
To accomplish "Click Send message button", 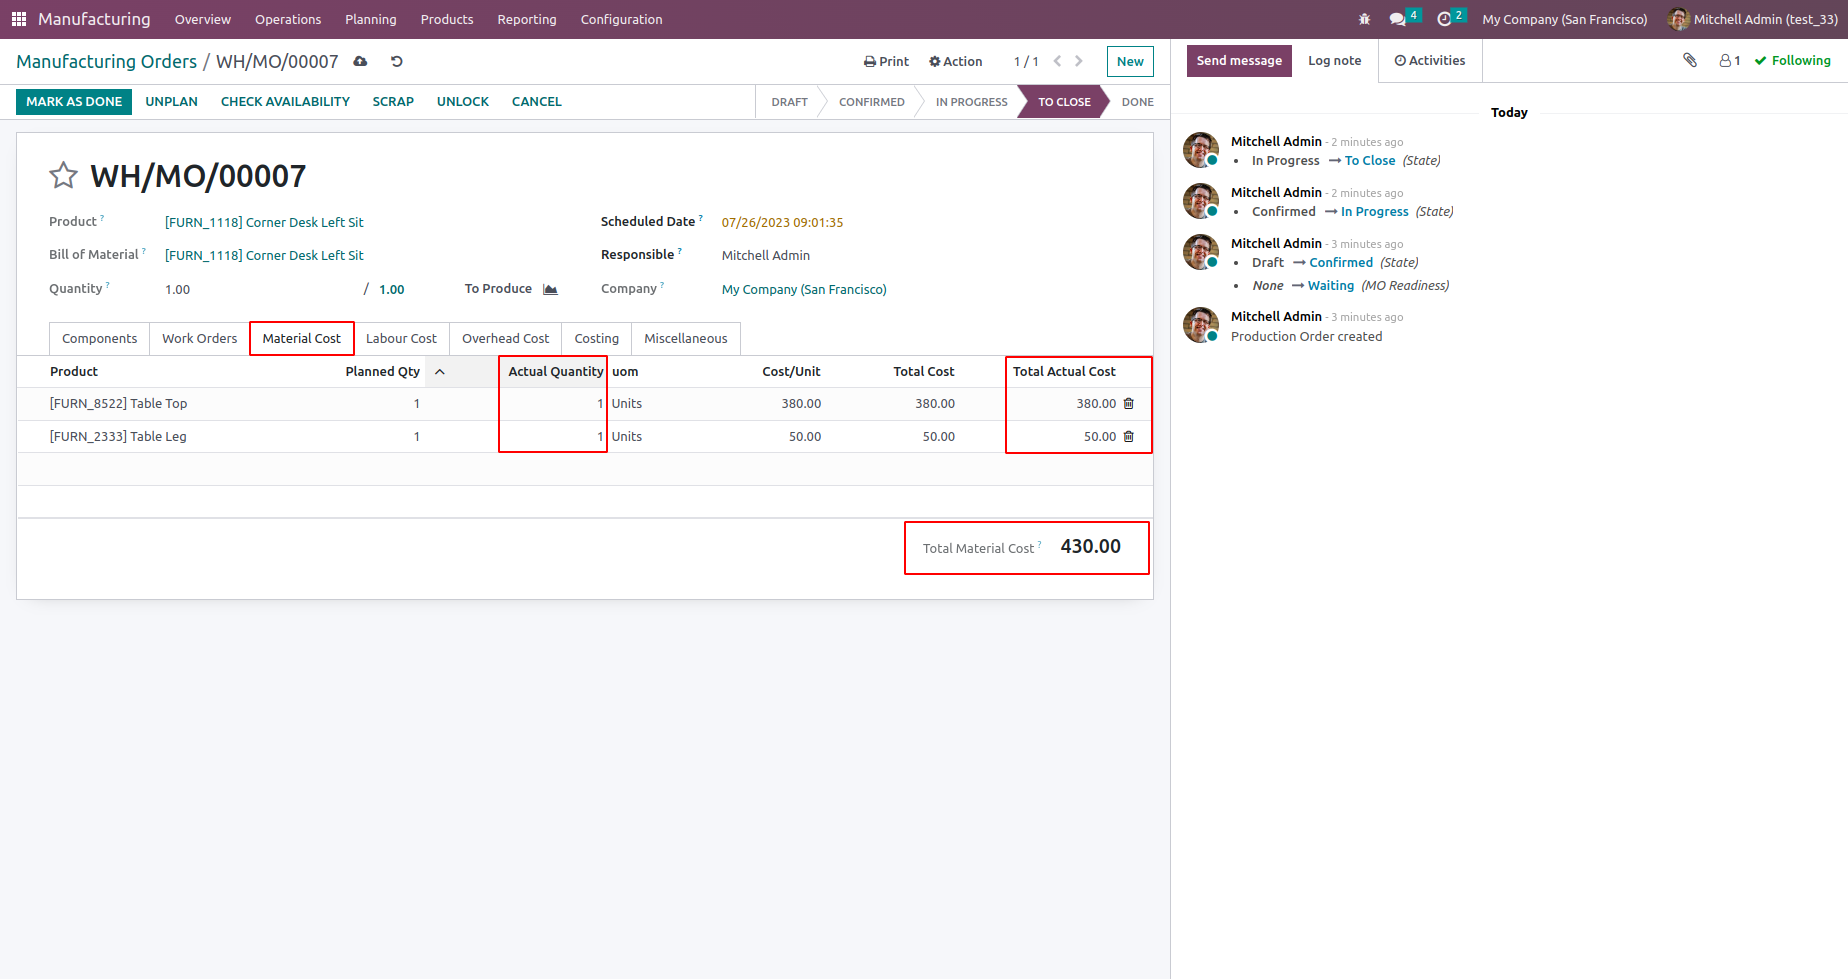I will 1239,61.
